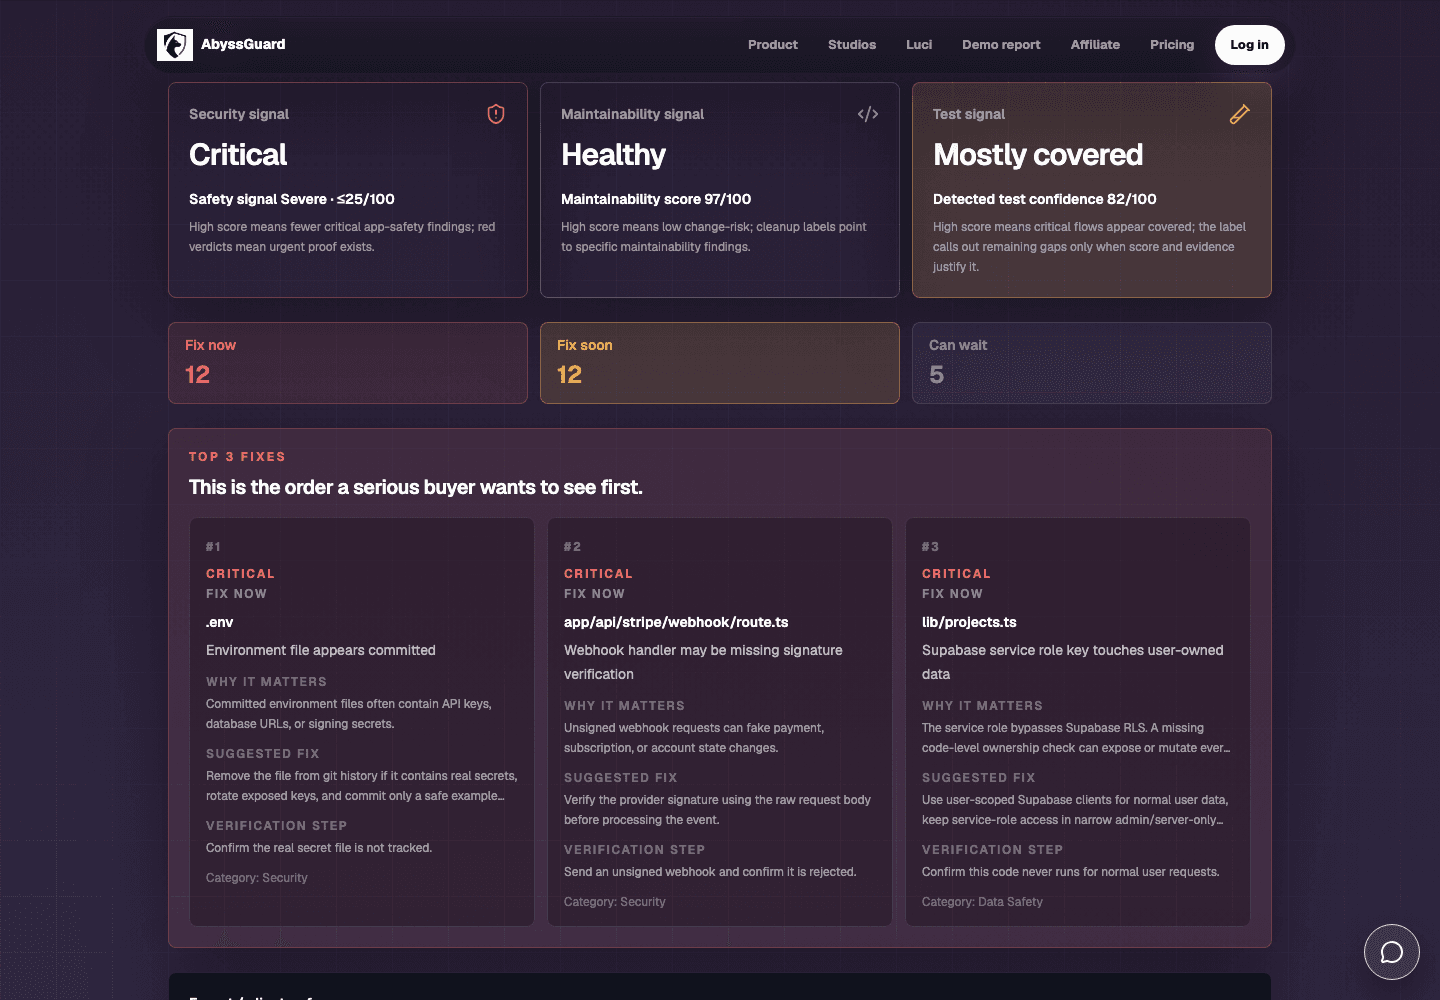Screen dimensions: 1440x1000
Task: Click "Confirm the real secret file is not tracked."
Action: pyautogui.click(x=319, y=848)
